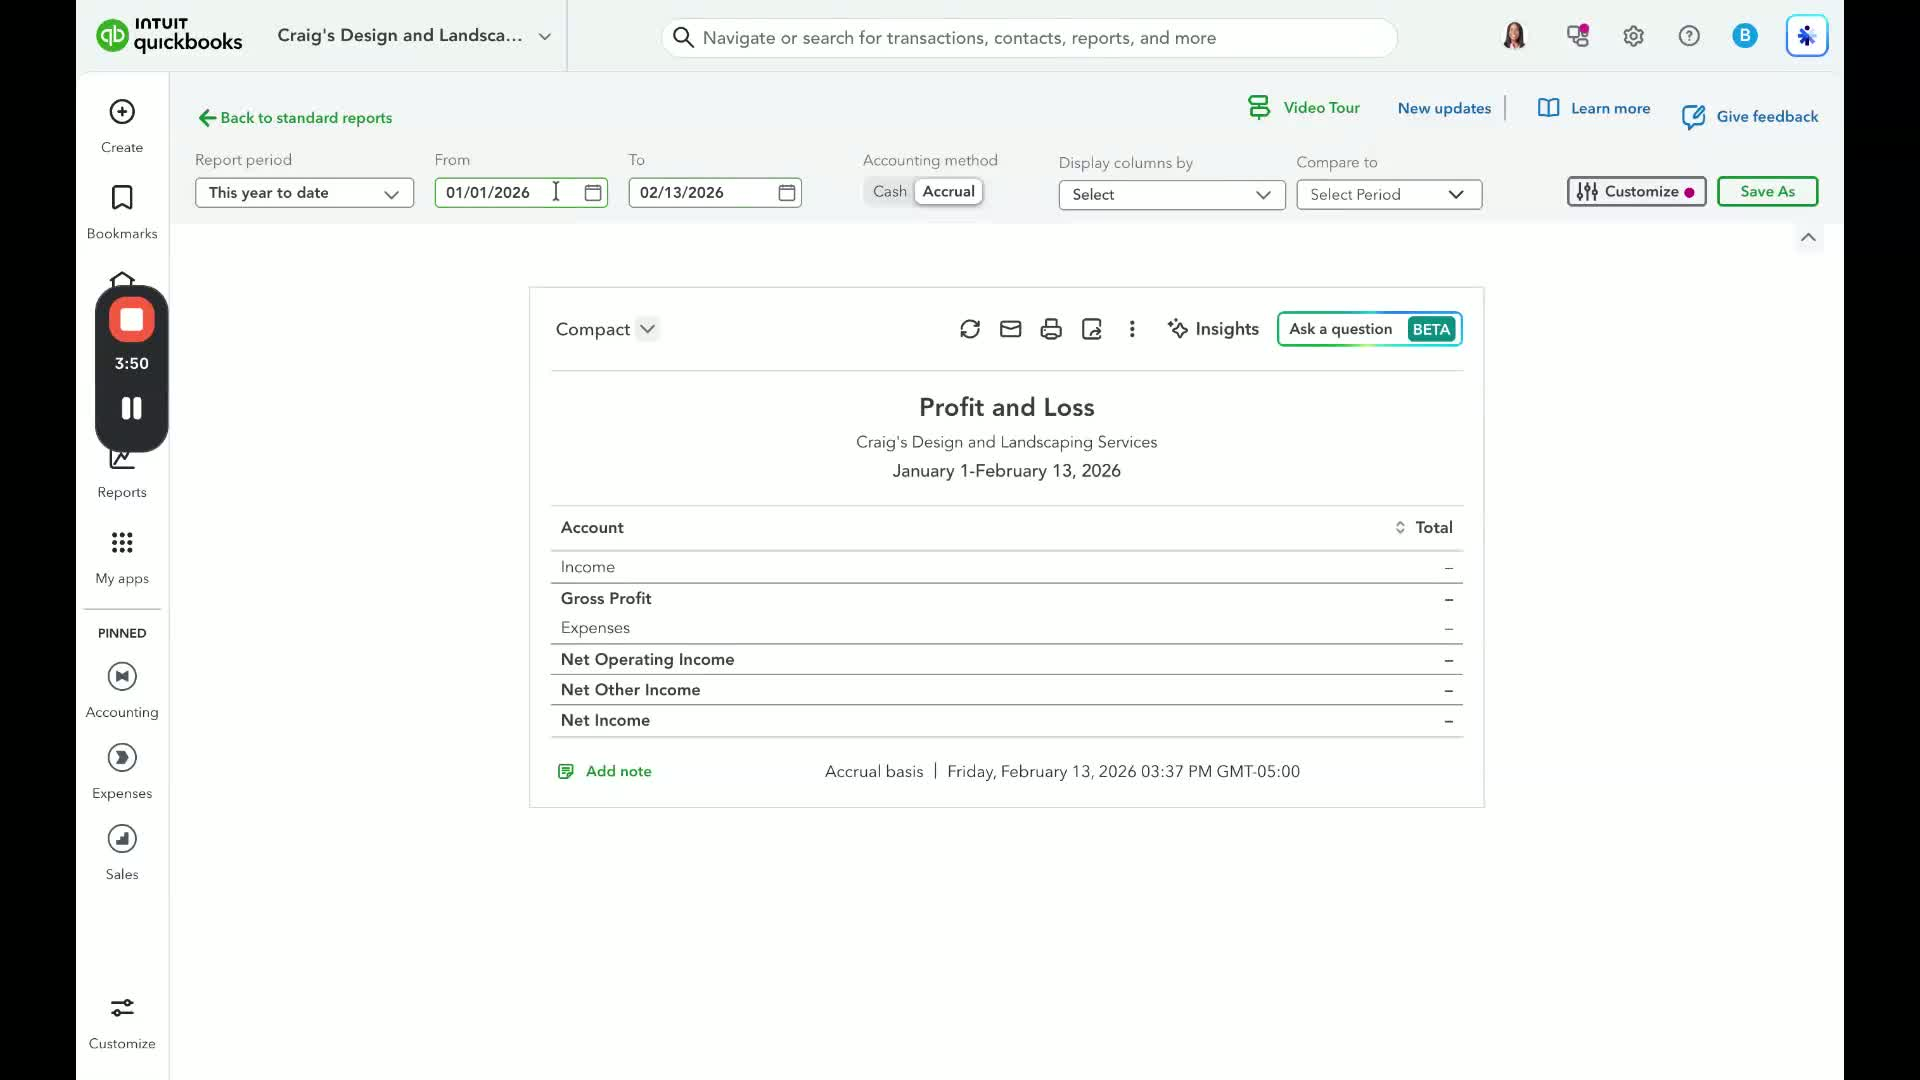Email the report via envelope icon

pos(1010,329)
